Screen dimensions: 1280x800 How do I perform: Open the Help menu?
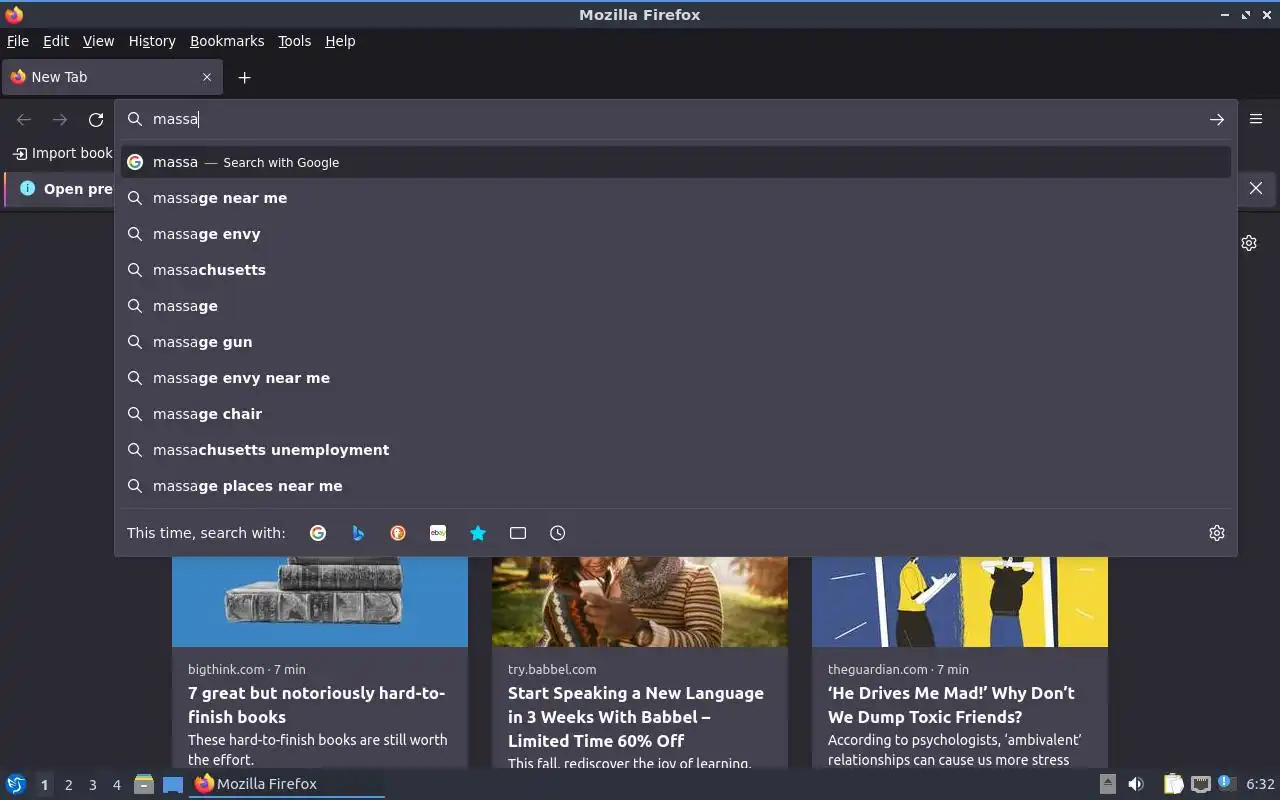click(340, 41)
